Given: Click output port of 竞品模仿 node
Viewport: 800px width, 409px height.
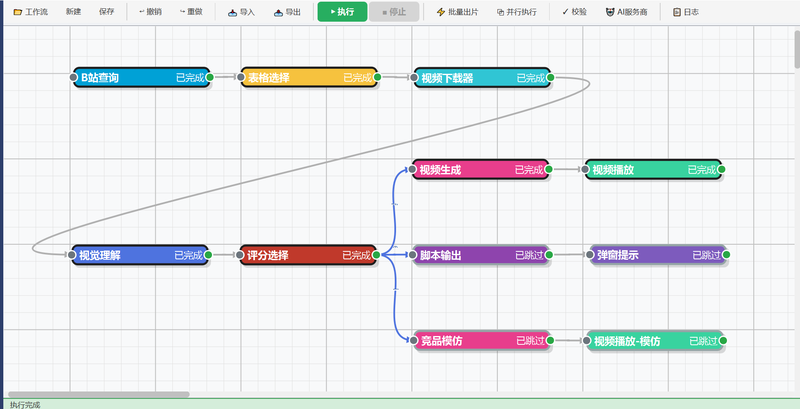Looking at the screenshot, I should pos(550,341).
